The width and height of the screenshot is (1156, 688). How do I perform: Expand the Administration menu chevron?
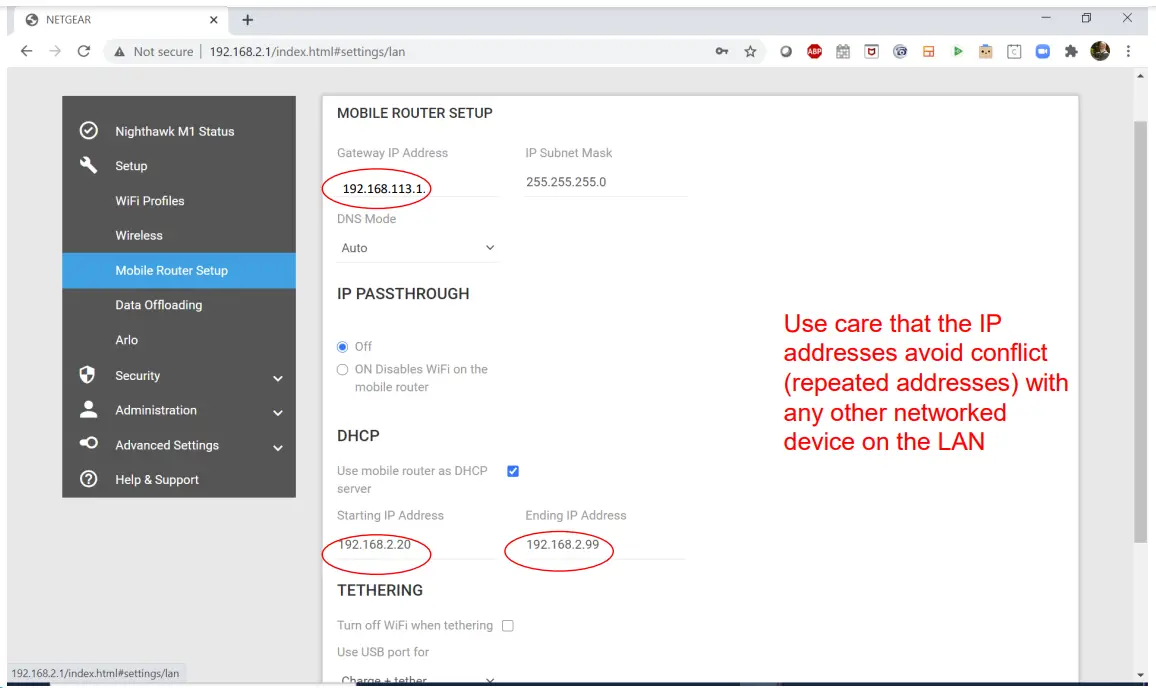point(278,412)
